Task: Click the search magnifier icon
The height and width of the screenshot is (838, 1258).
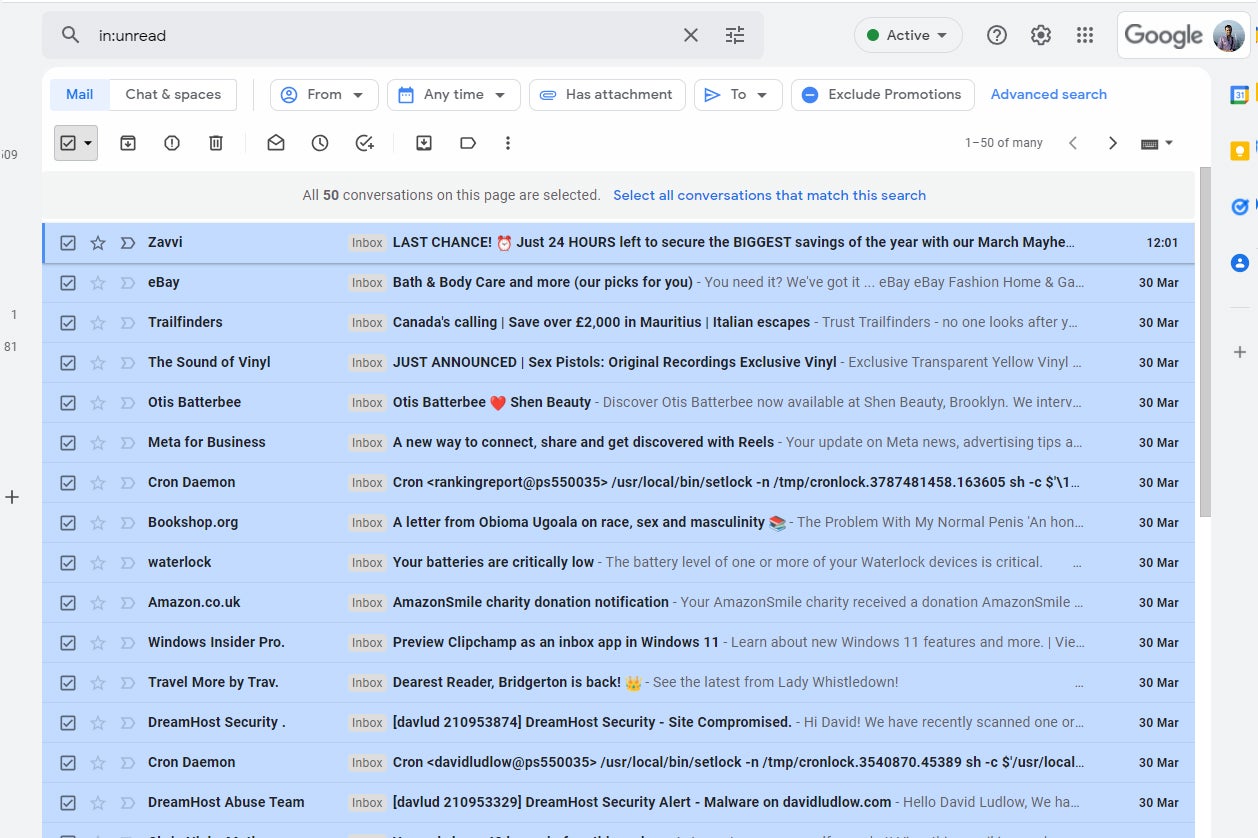Action: pos(70,35)
